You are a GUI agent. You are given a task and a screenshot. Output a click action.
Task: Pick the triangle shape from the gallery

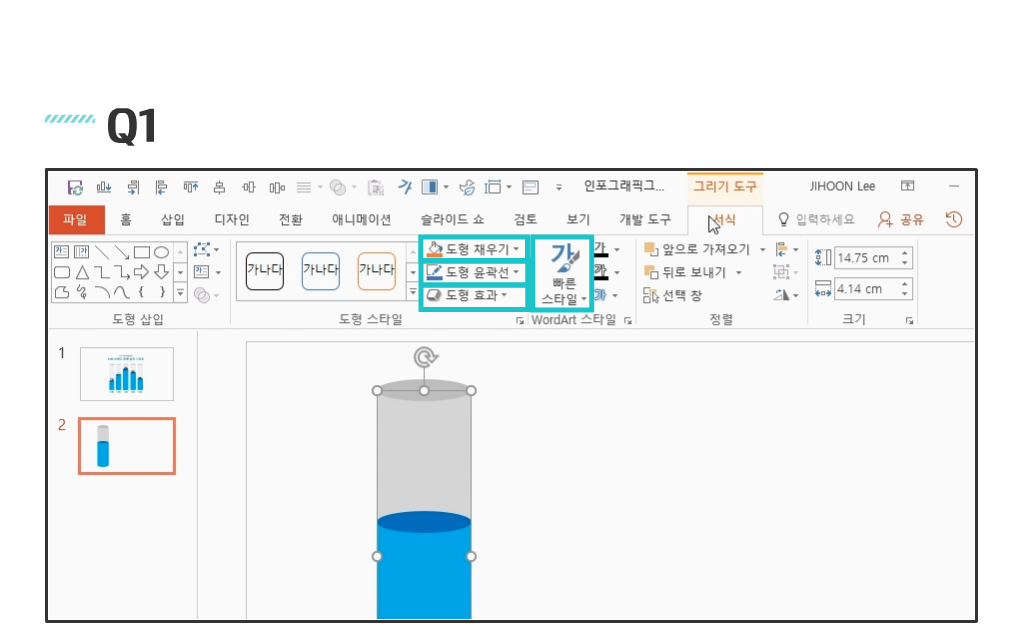(82, 272)
